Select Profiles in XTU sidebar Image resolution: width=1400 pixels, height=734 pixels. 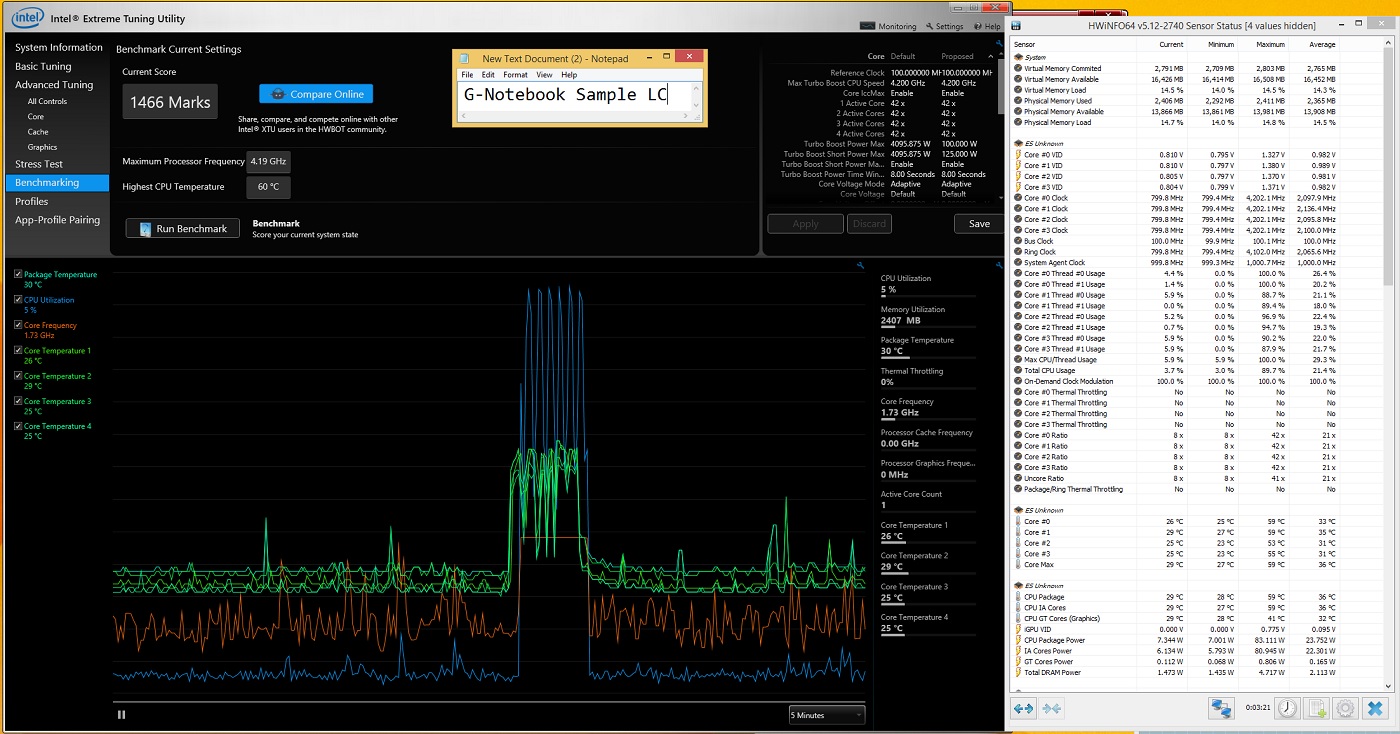pyautogui.click(x=31, y=201)
